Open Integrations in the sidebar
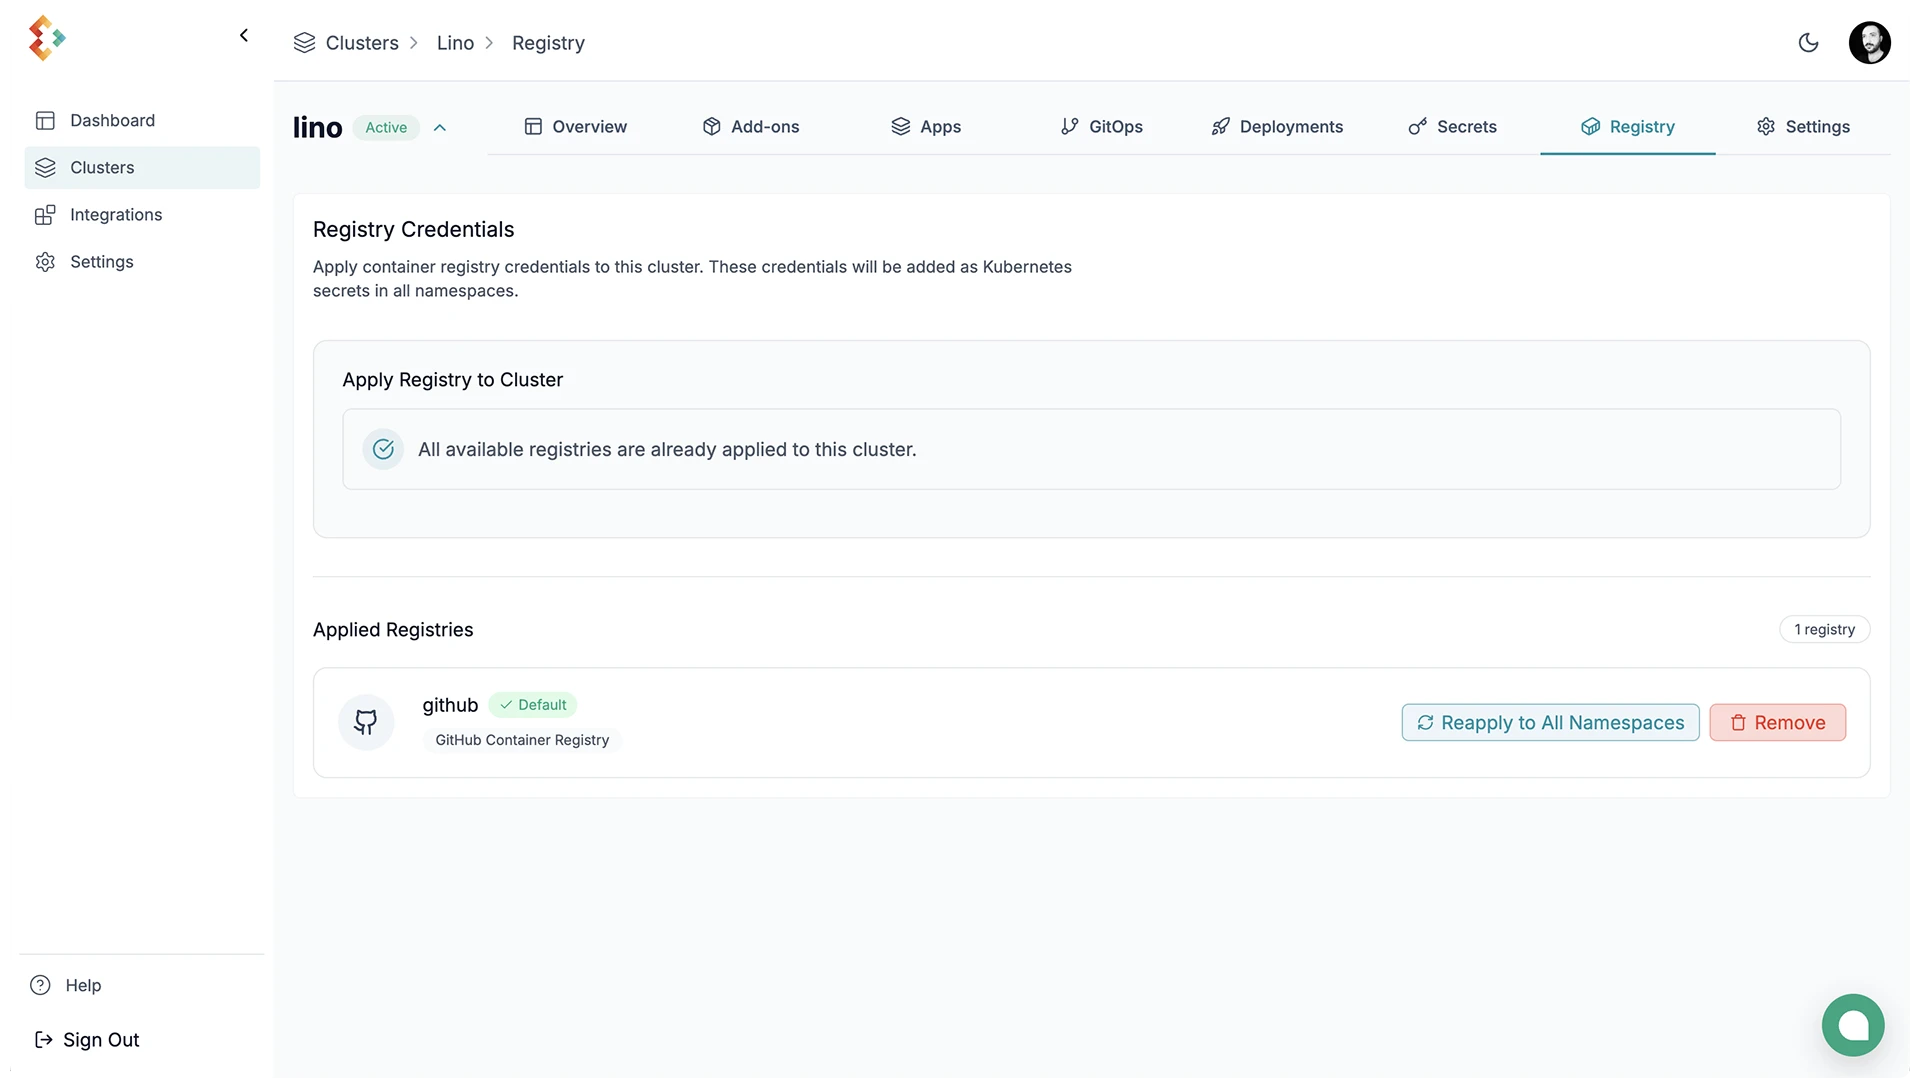The width and height of the screenshot is (1920, 1088). coord(116,215)
